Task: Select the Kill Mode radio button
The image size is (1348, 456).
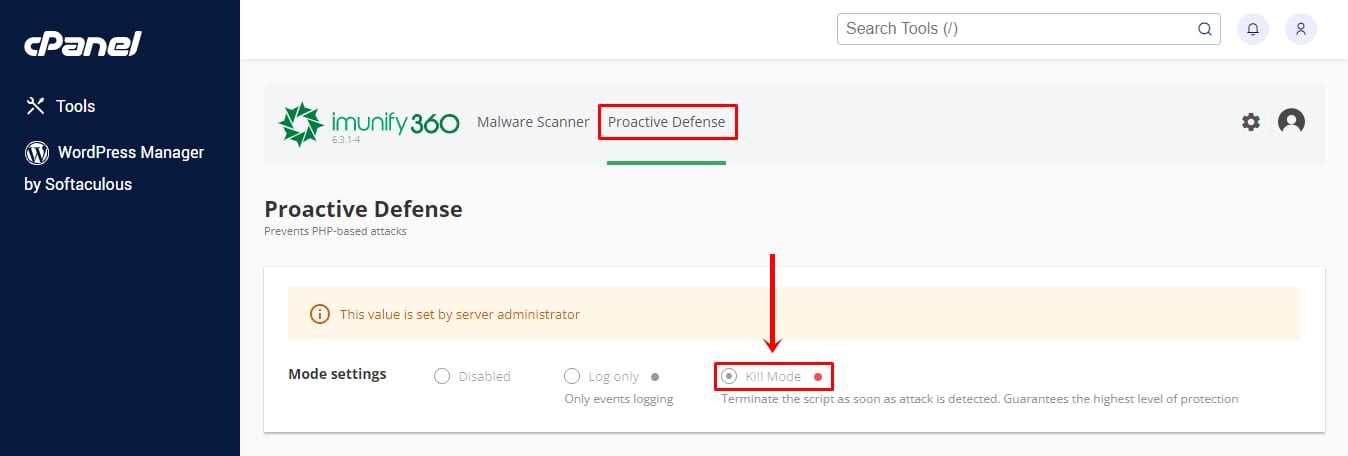Action: point(730,376)
